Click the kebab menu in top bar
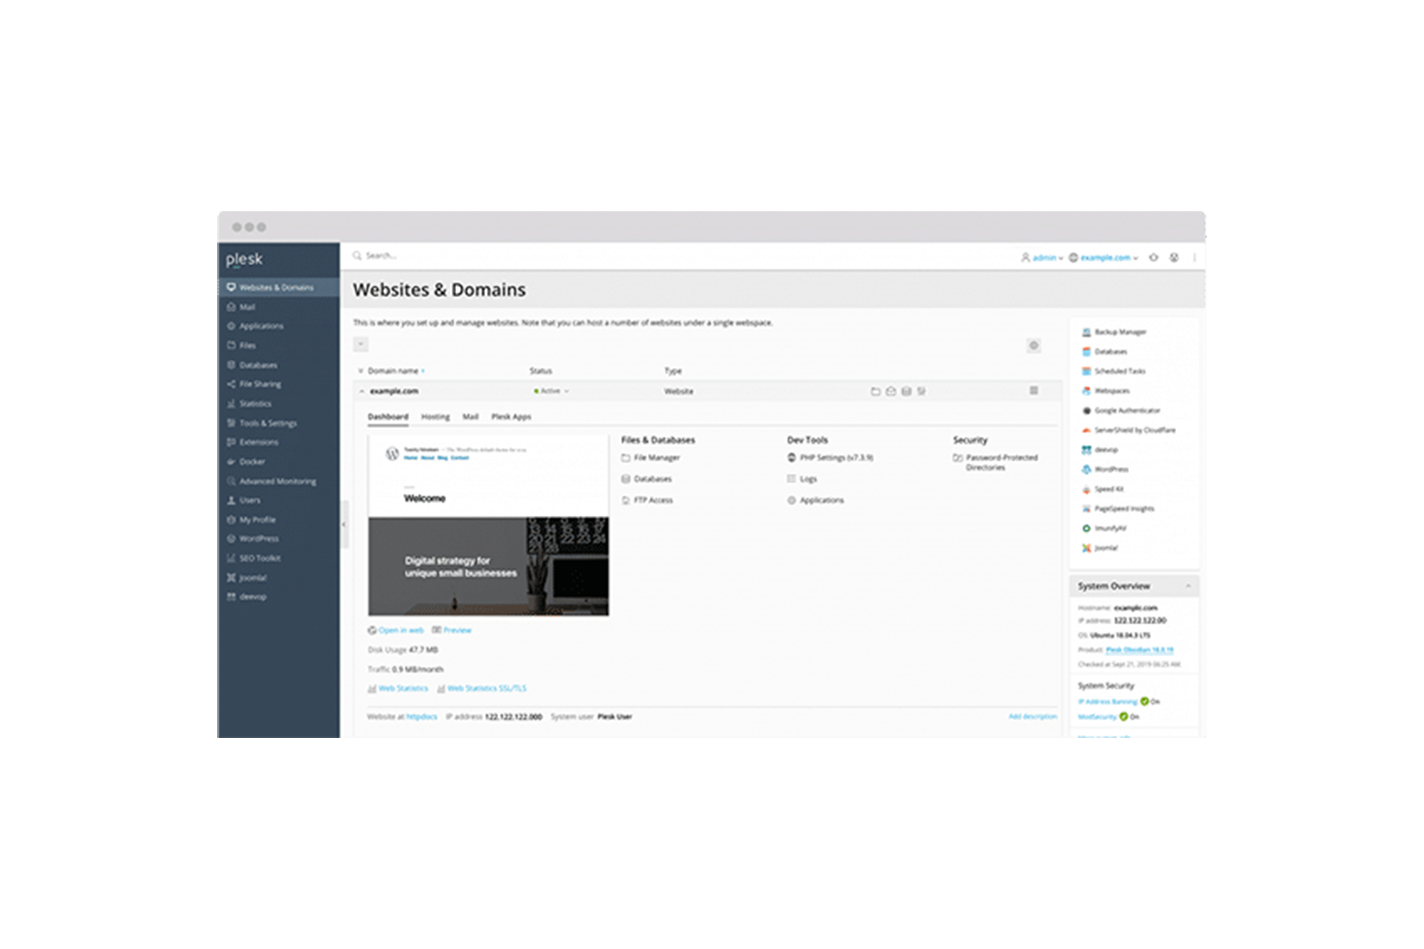The height and width of the screenshot is (949, 1424). click(x=1194, y=258)
